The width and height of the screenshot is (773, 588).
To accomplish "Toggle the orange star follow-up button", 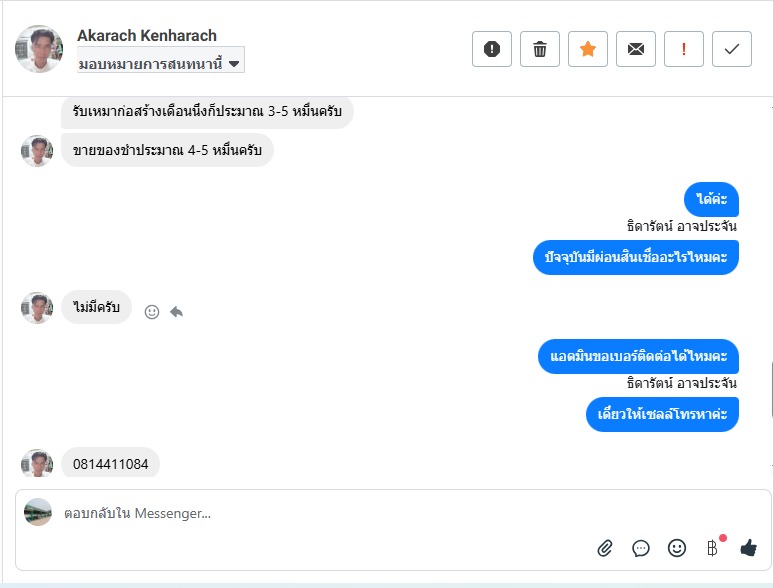I will 588,49.
